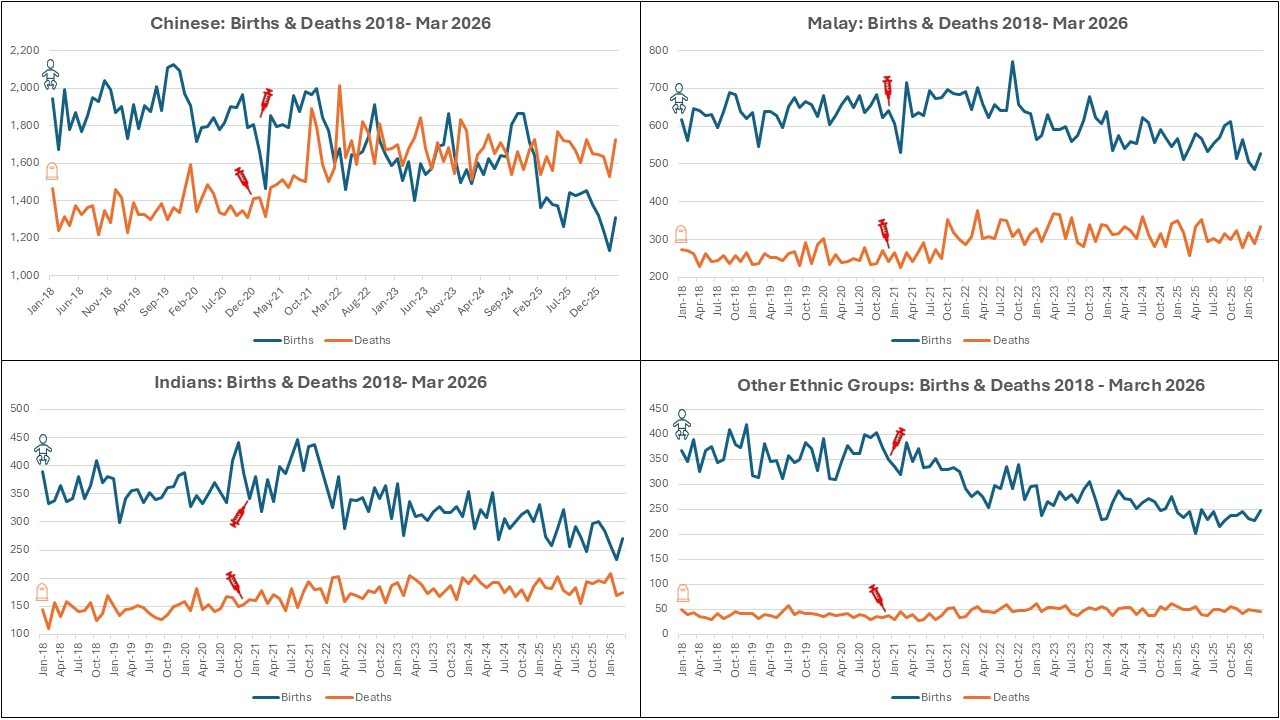Select the Indians: Births & Deaths chart title
This screenshot has height=720, width=1280.
320,382
